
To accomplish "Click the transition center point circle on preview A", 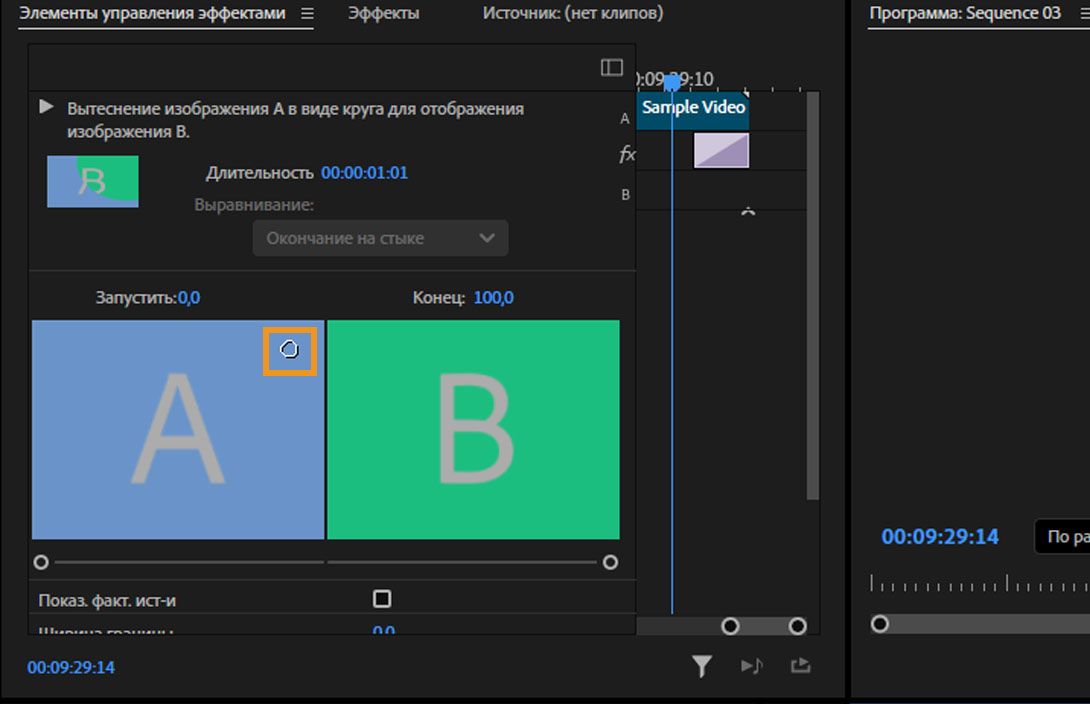I will 289,350.
